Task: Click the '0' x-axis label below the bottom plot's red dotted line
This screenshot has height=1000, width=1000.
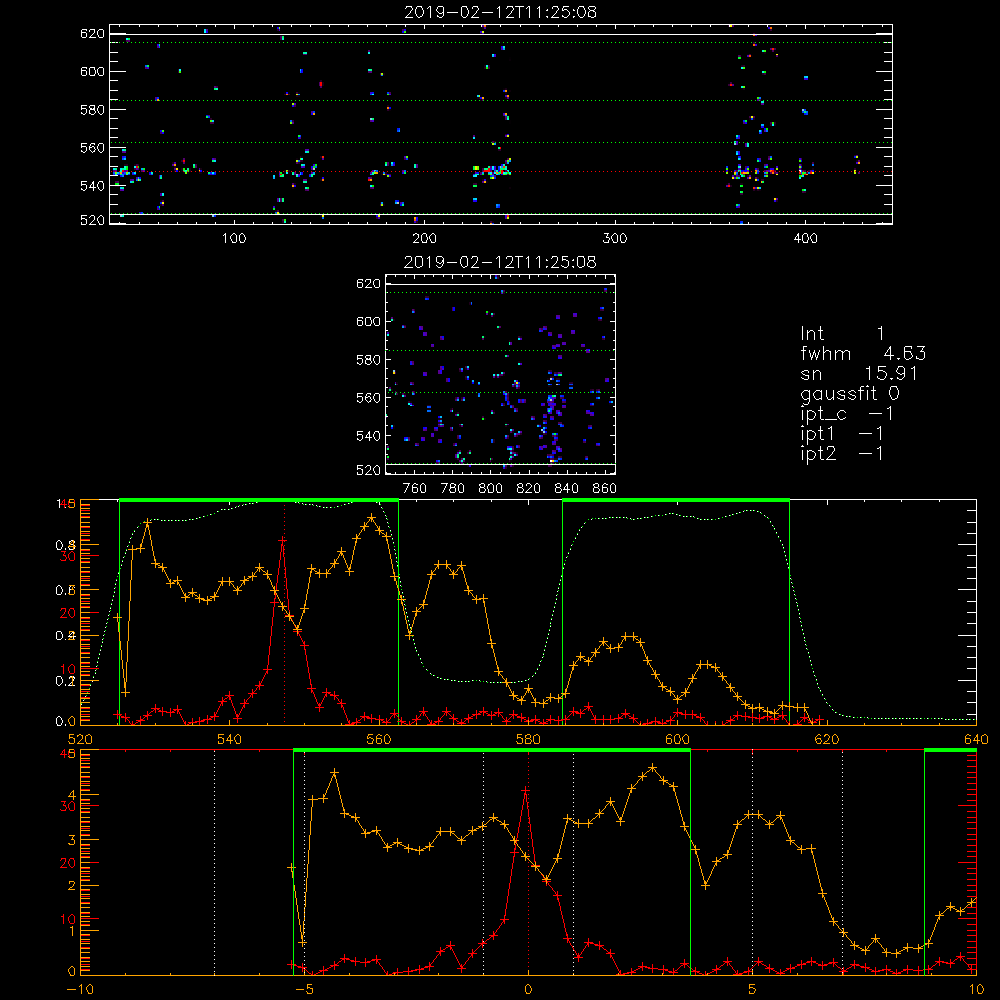Action: tap(528, 989)
